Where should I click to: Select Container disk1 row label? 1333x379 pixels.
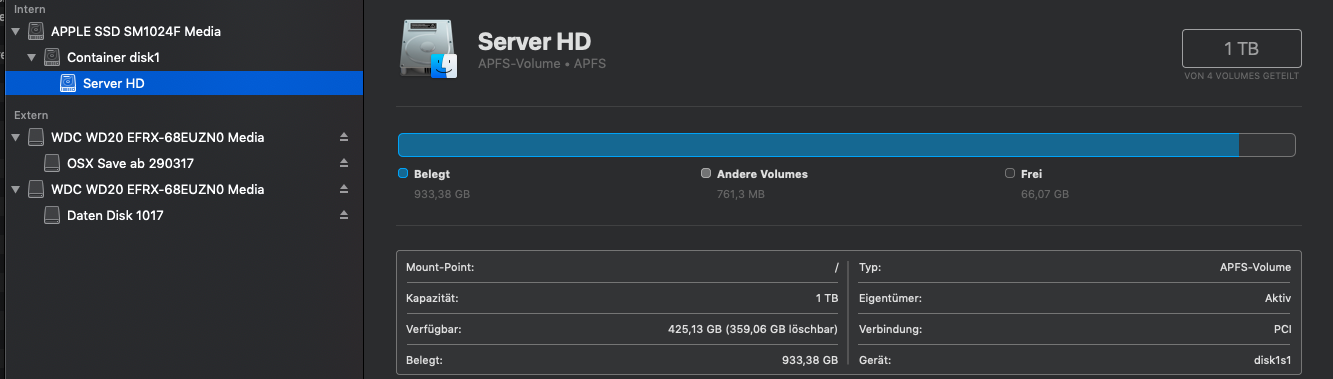113,58
